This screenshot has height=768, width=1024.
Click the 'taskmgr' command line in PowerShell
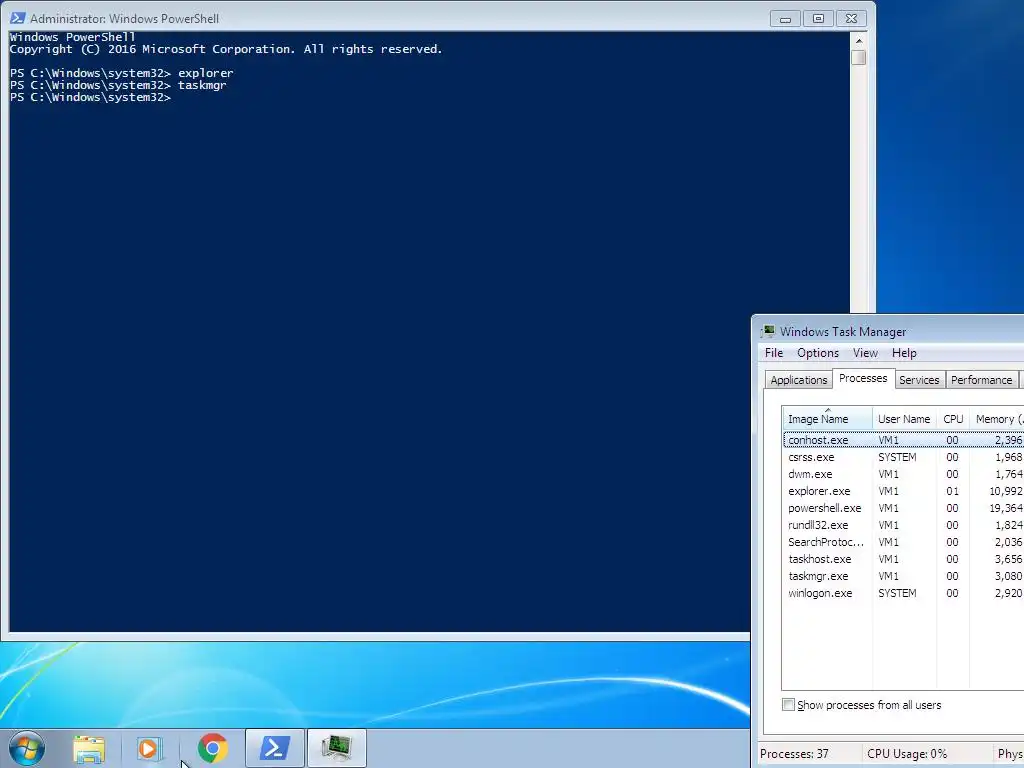118,85
